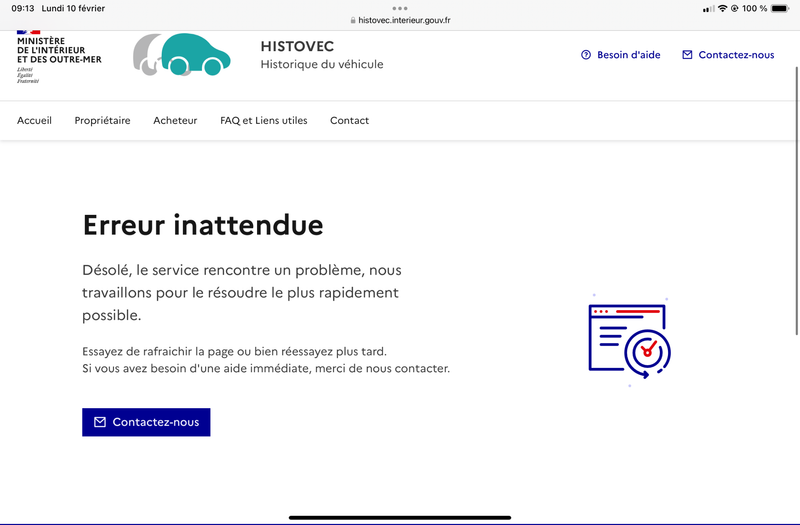
Task: Tap the 'Lundi 10 février' date
Action: point(73,8)
